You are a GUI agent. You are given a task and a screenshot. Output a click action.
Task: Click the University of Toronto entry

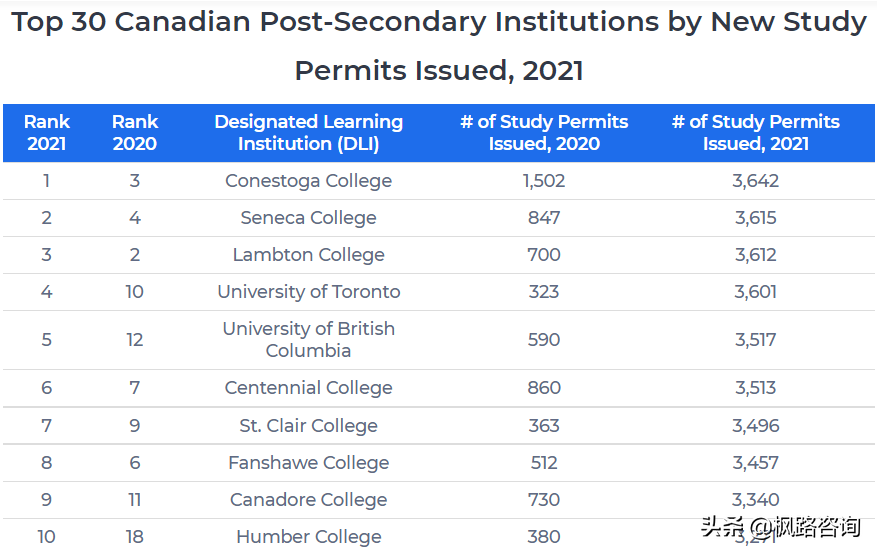[x=308, y=292]
